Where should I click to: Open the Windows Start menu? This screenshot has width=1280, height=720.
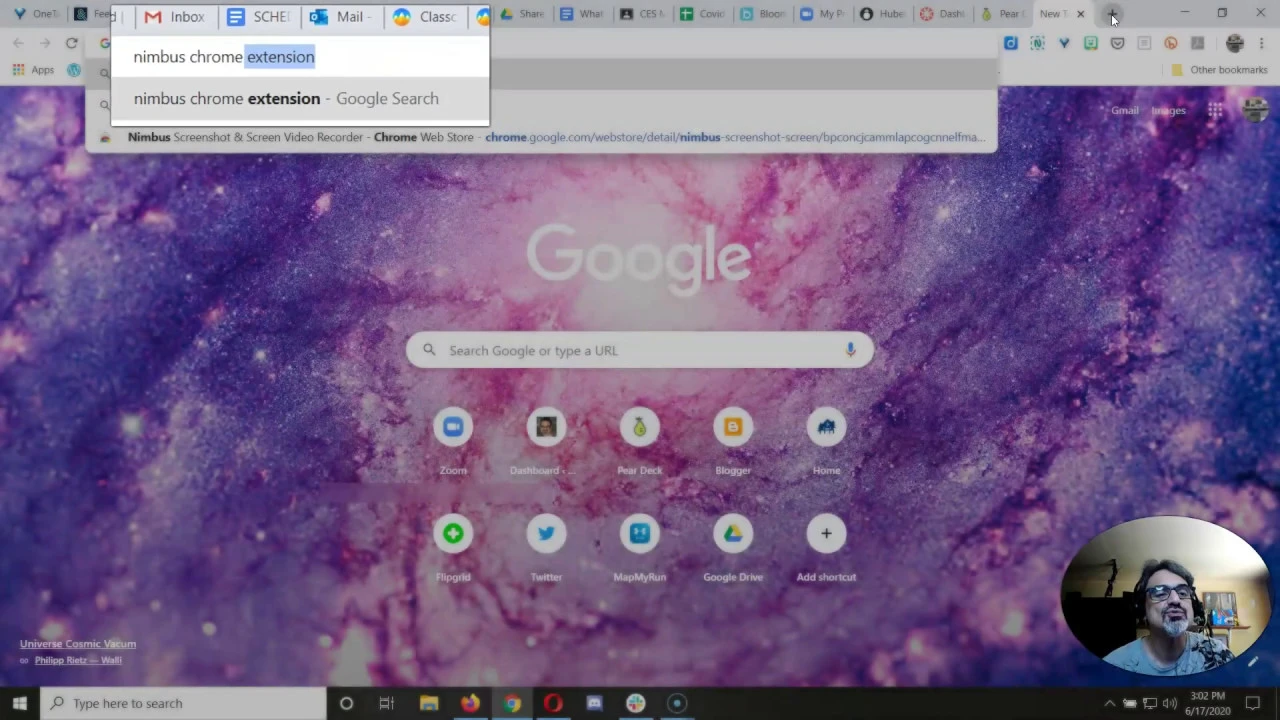tap(20, 703)
